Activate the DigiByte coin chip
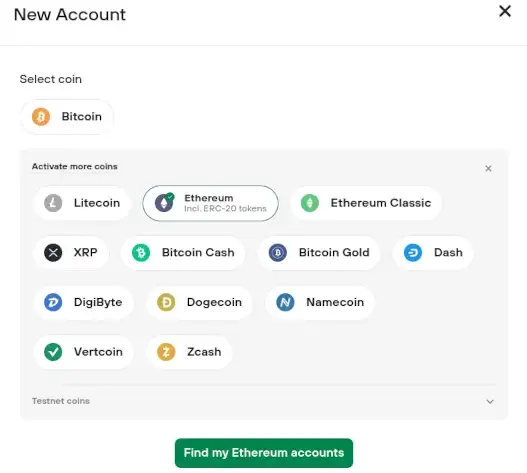 [x=83, y=302]
